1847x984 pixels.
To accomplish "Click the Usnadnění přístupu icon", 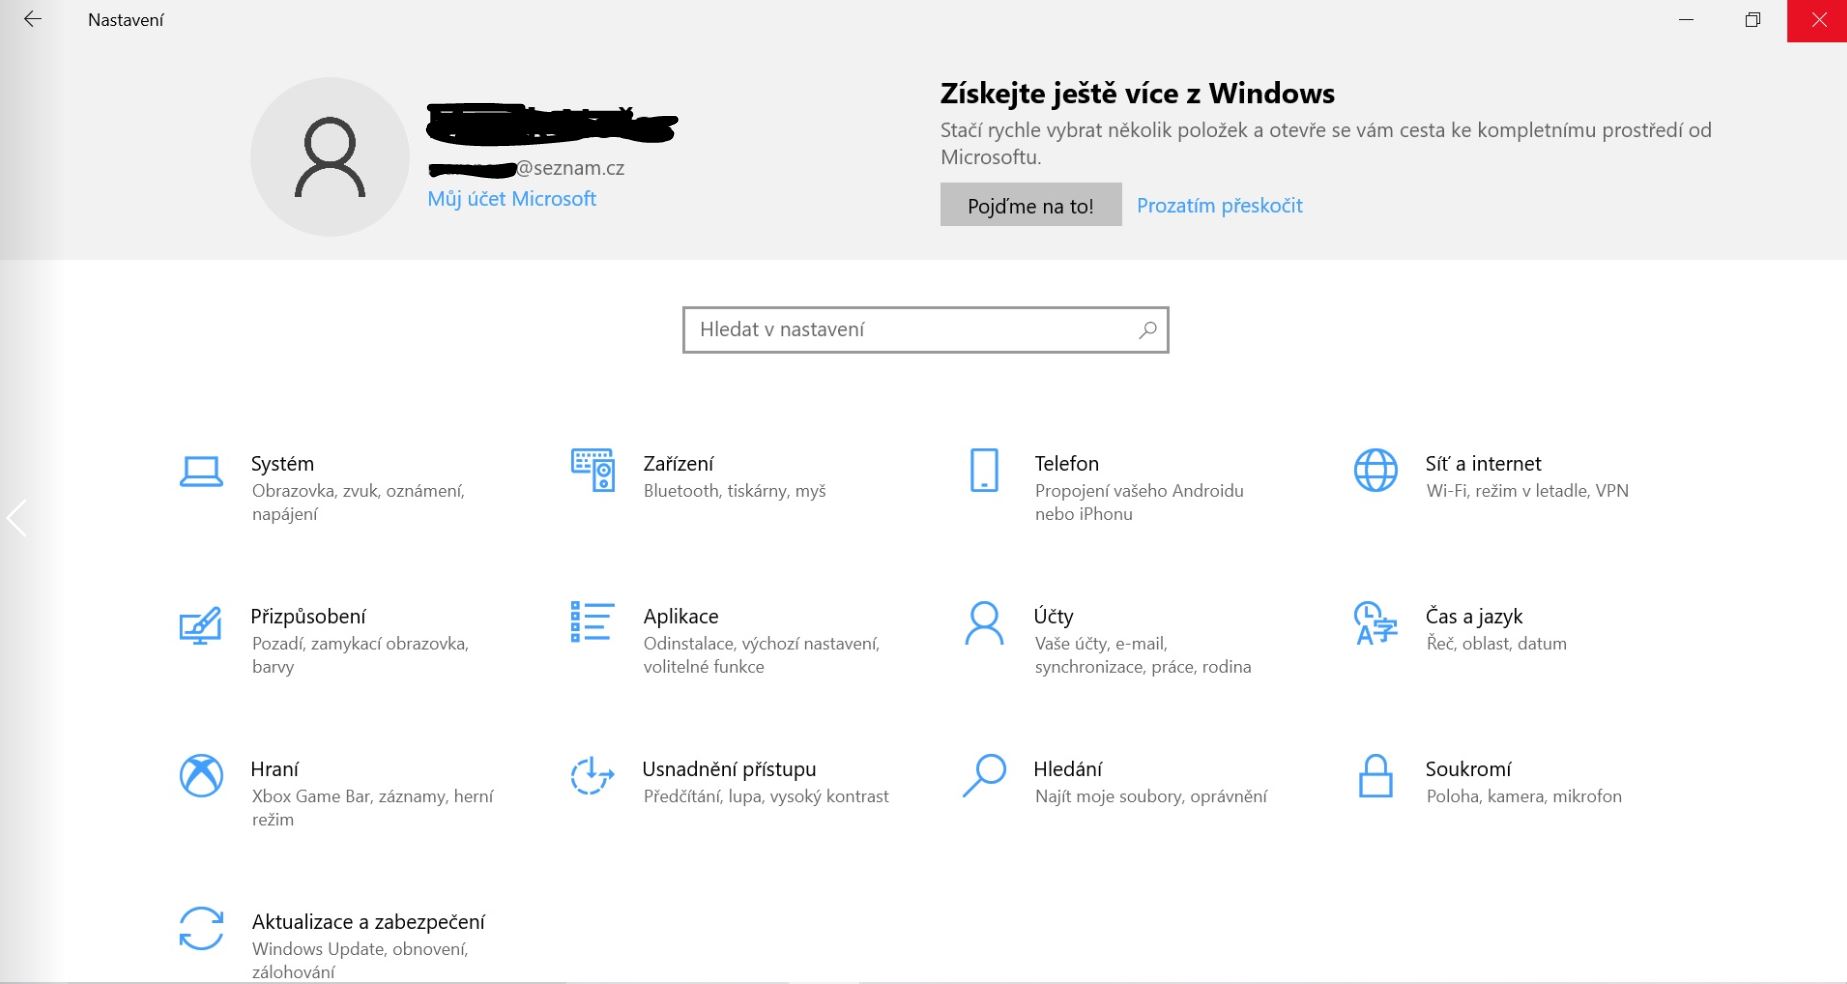I will pyautogui.click(x=592, y=776).
